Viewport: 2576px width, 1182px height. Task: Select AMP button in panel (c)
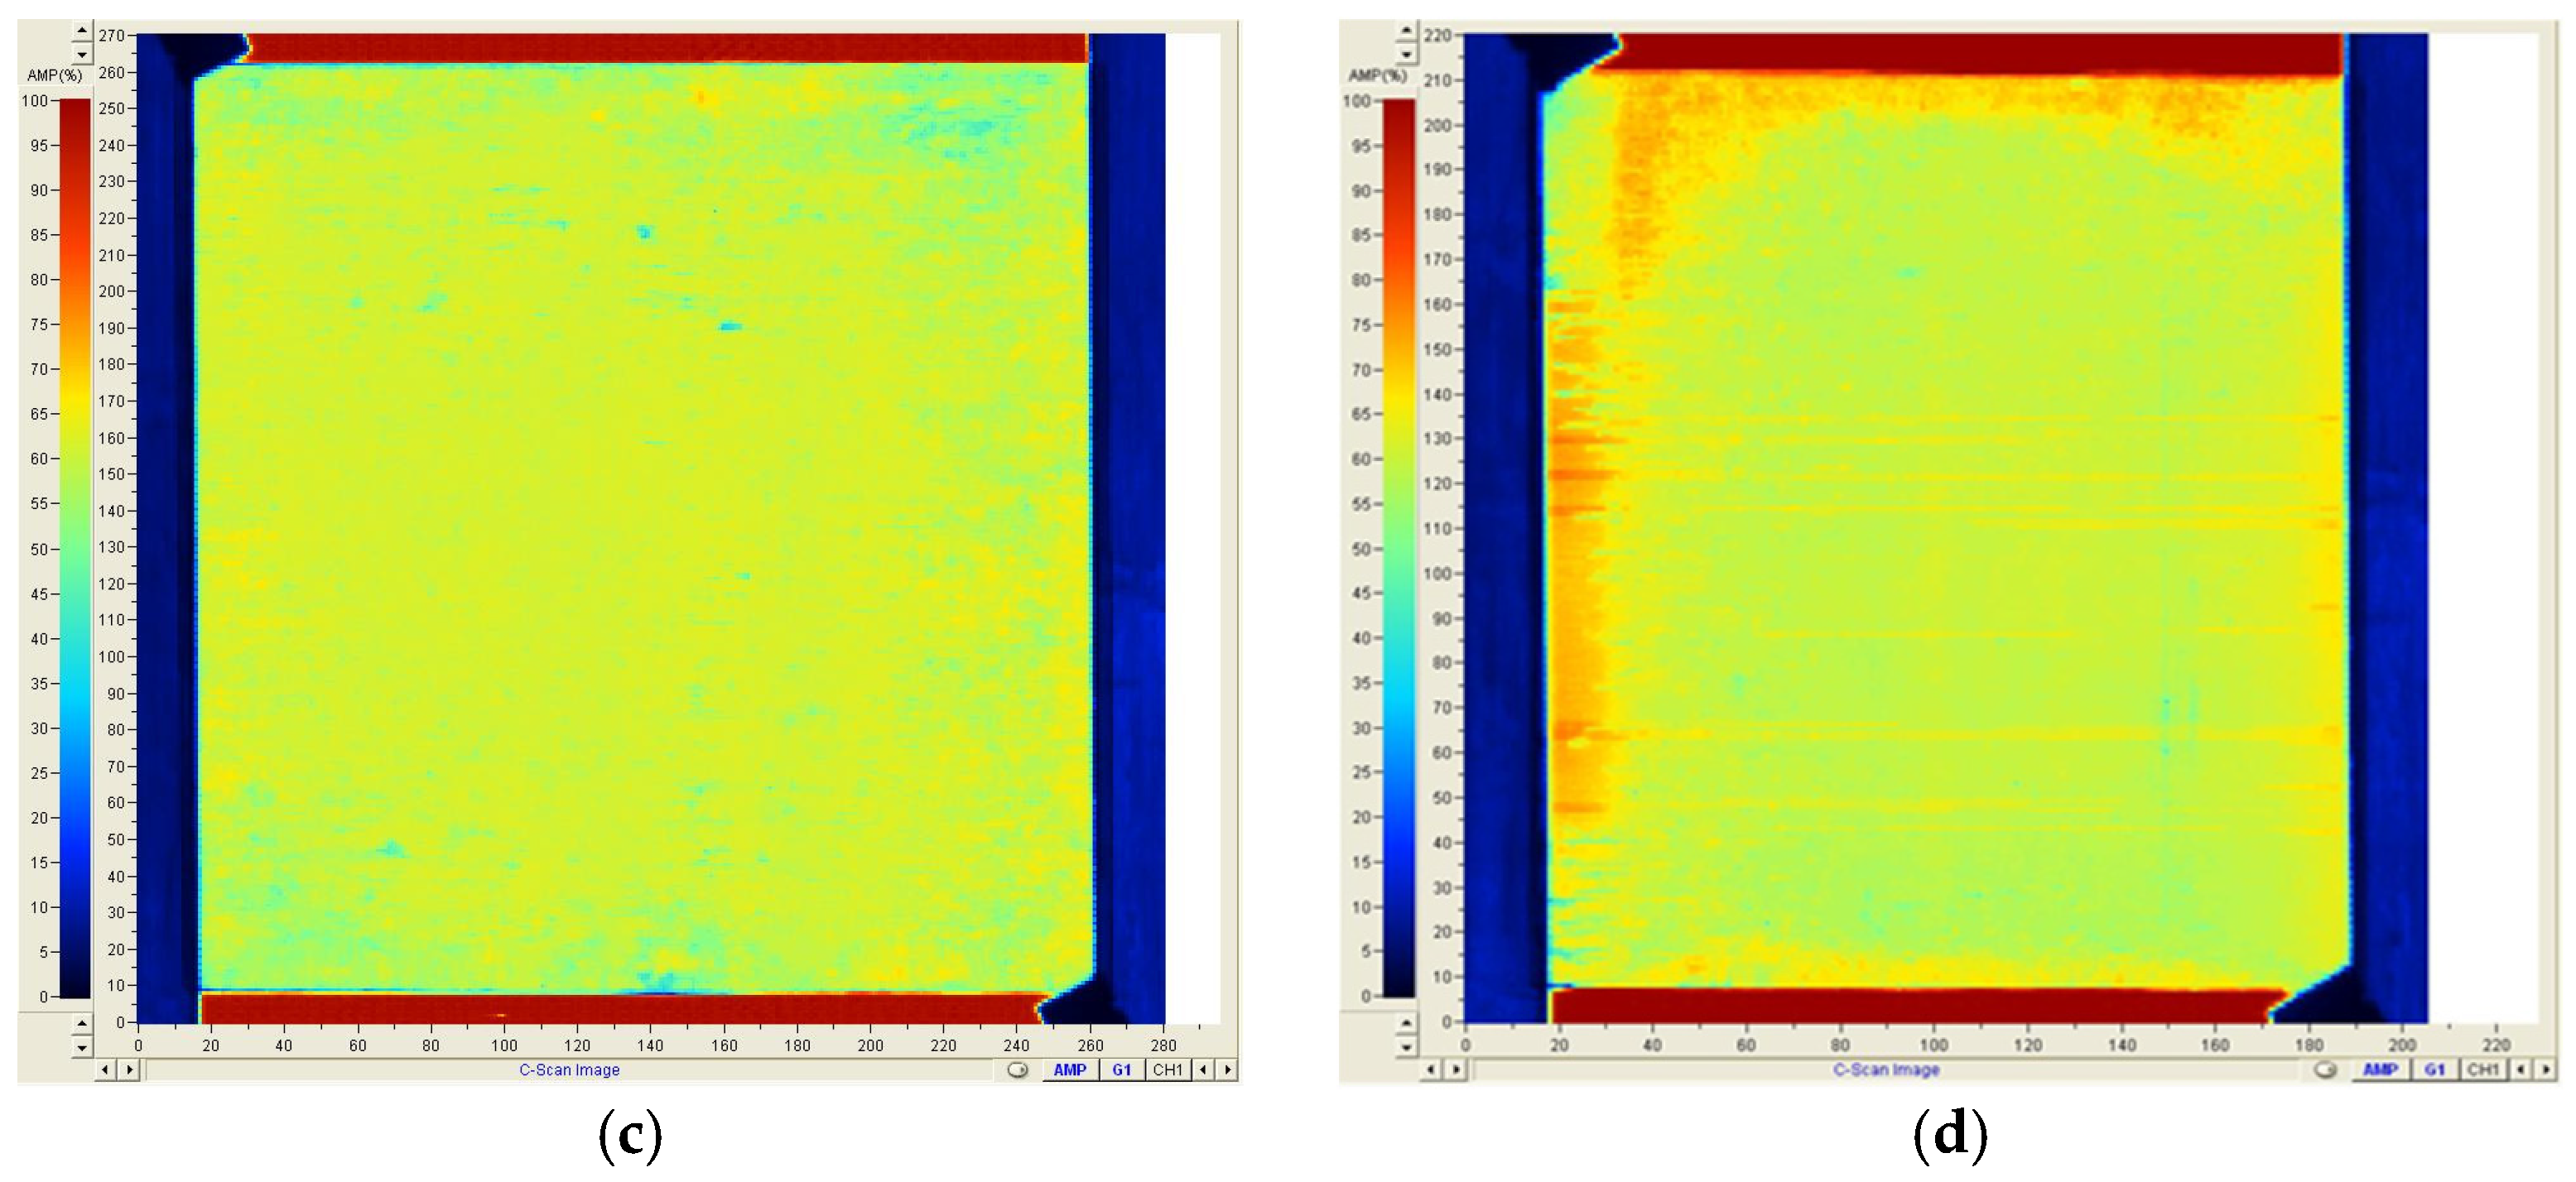[1069, 1070]
